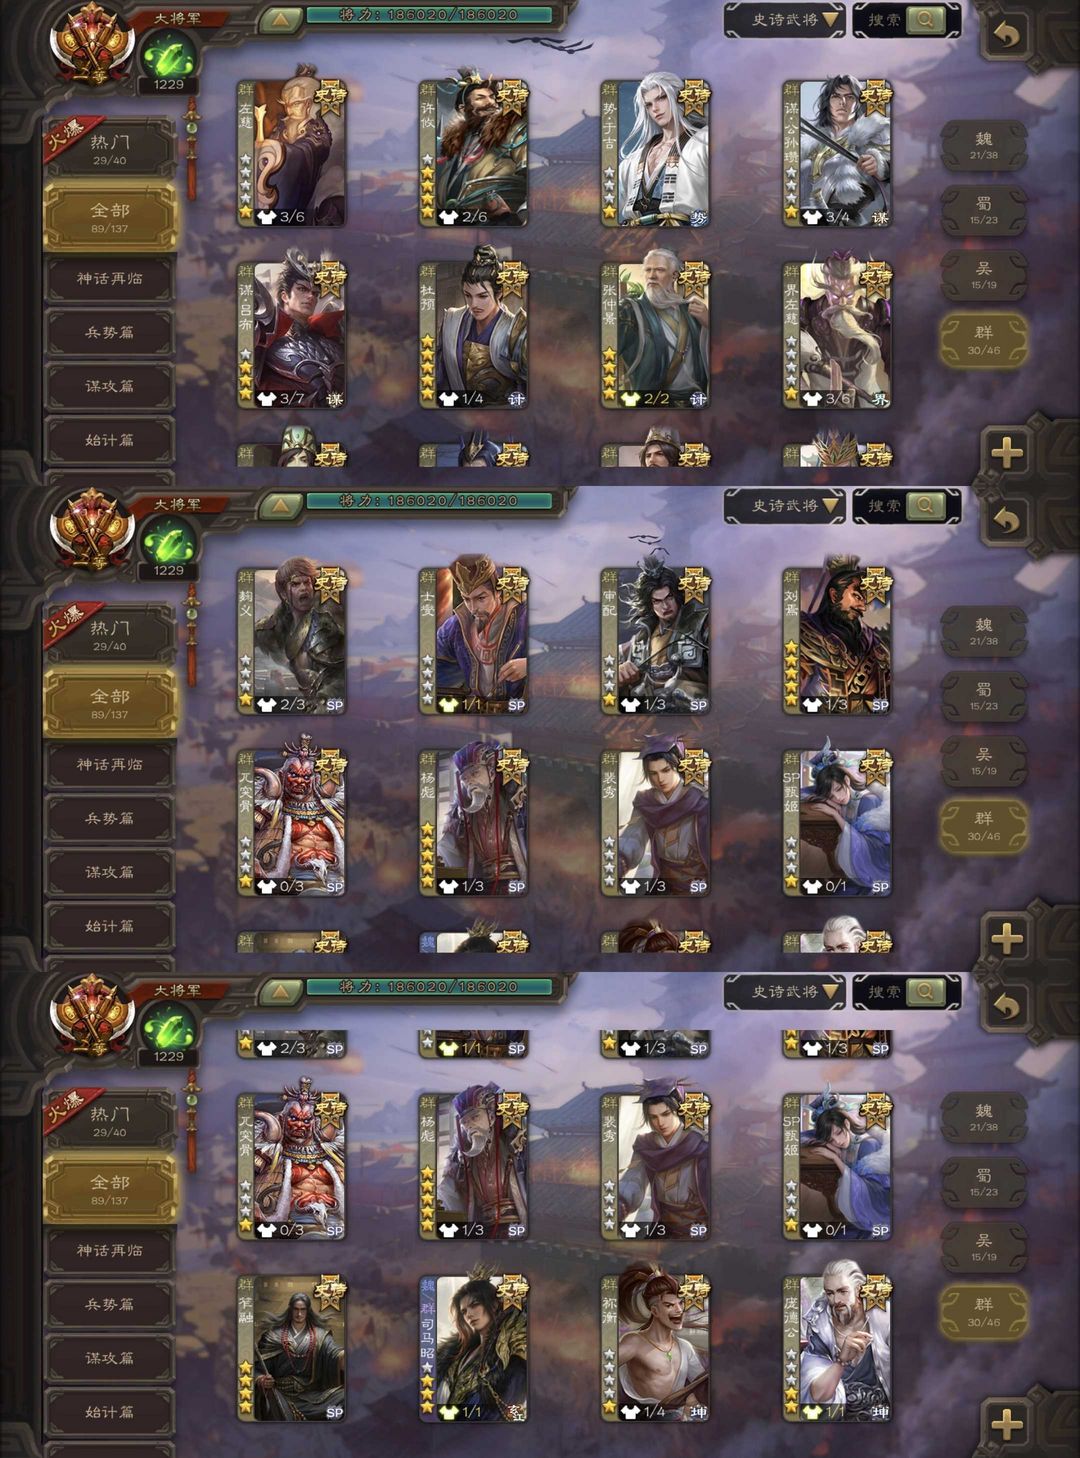This screenshot has width=1080, height=1458.
Task: Tap the 坤 mark on 庞德公 card
Action: tap(880, 1412)
